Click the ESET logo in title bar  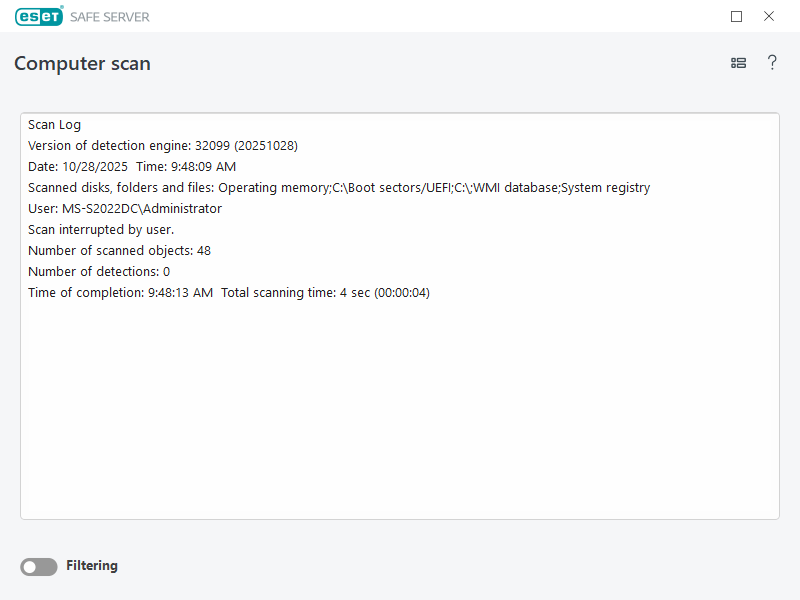tap(39, 16)
